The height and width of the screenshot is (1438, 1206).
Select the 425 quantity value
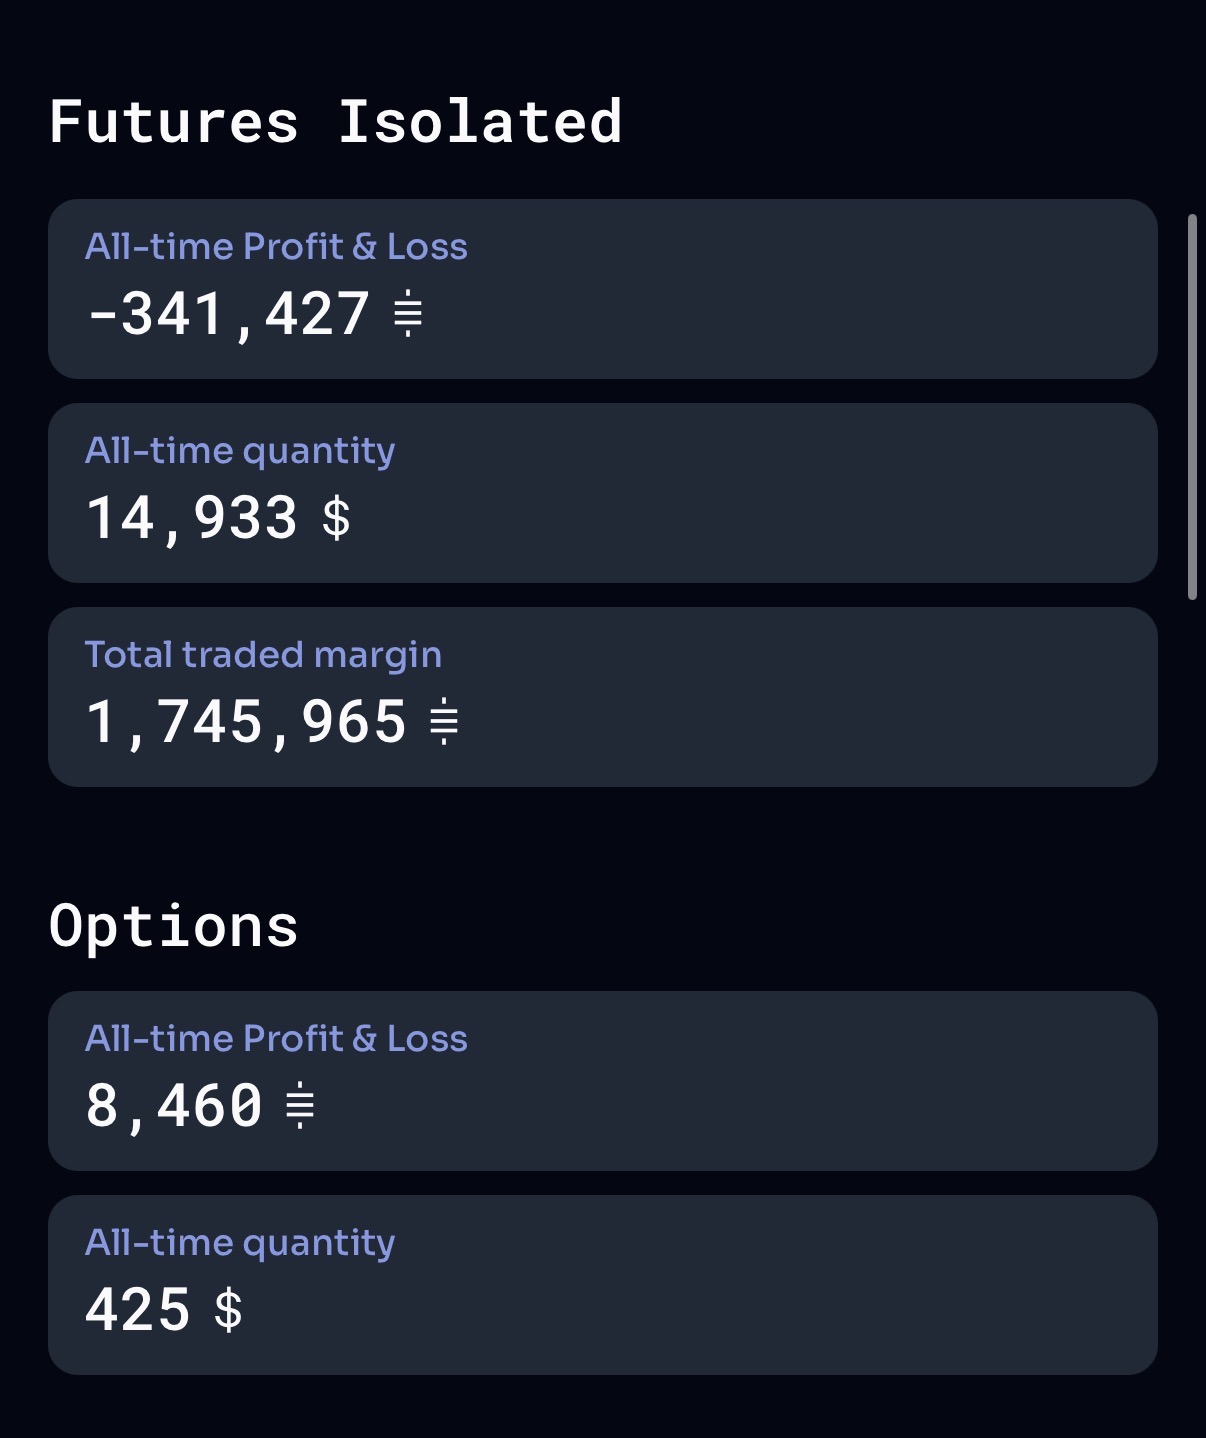coord(138,1310)
